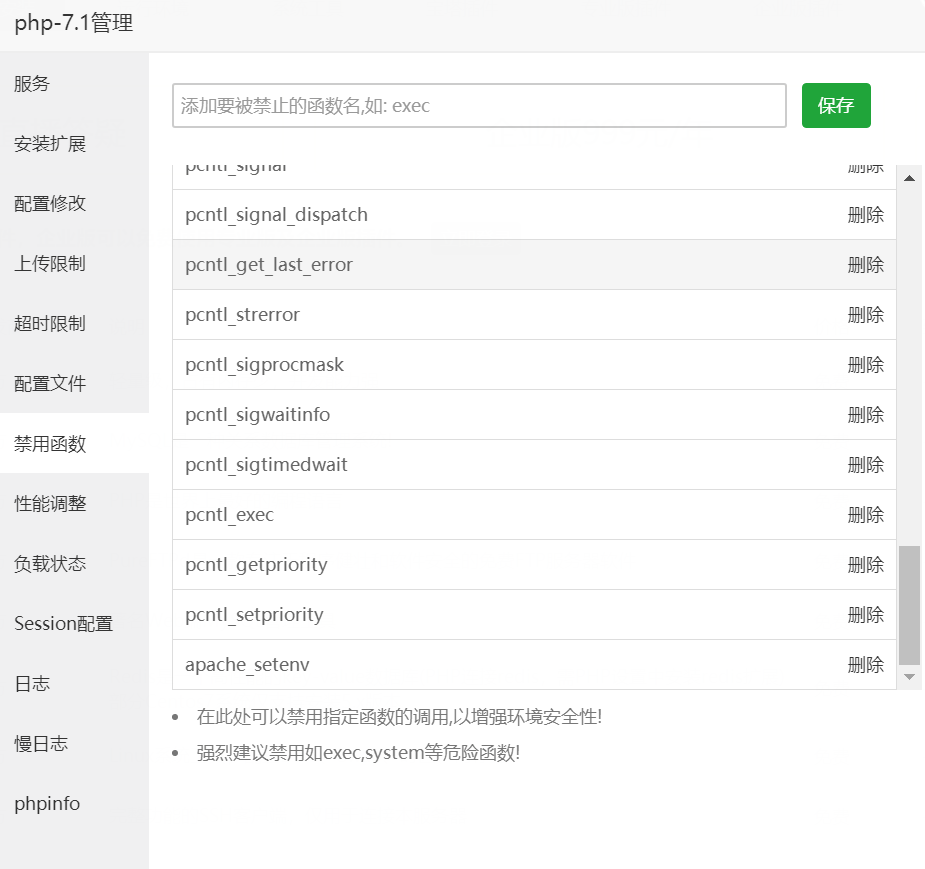View the 日志 page
The image size is (925, 869).
click(32, 683)
